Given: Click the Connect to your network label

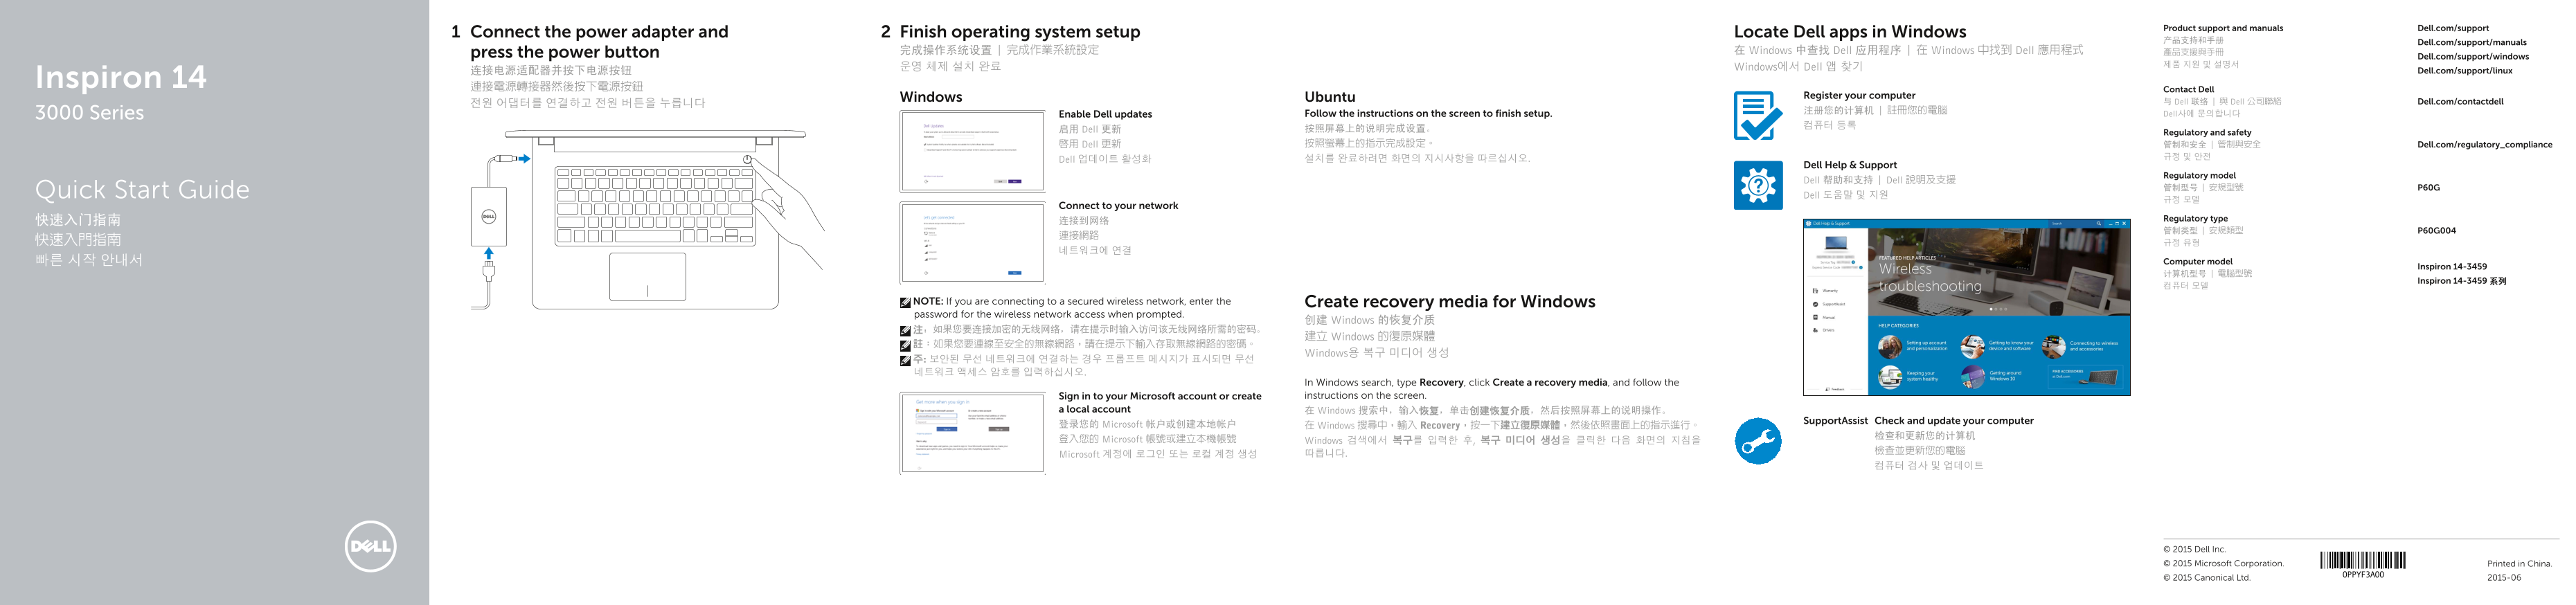Looking at the screenshot, I should [1118, 206].
